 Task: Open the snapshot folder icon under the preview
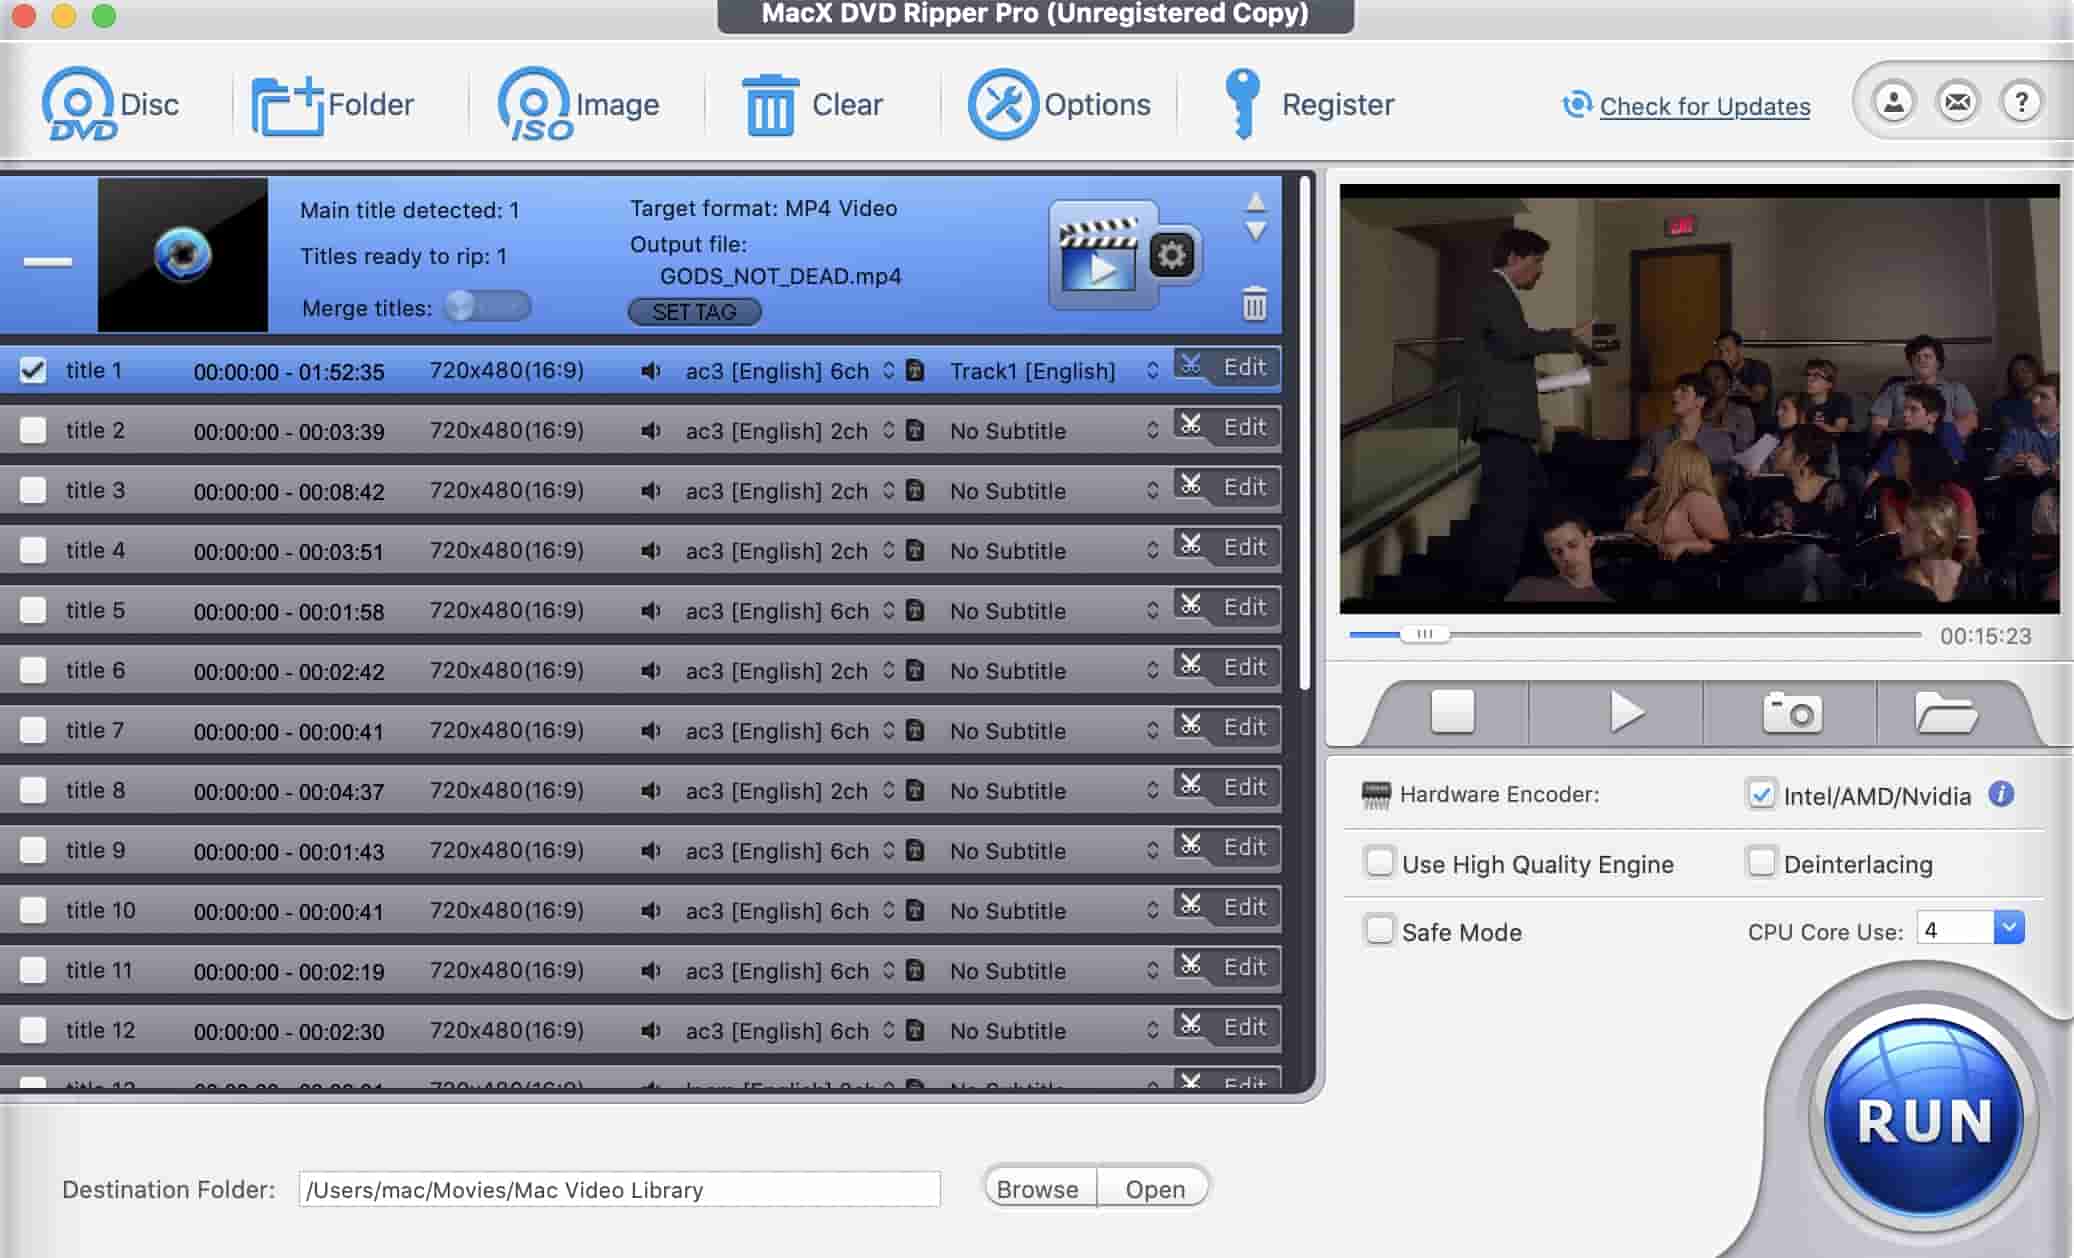tap(1945, 713)
